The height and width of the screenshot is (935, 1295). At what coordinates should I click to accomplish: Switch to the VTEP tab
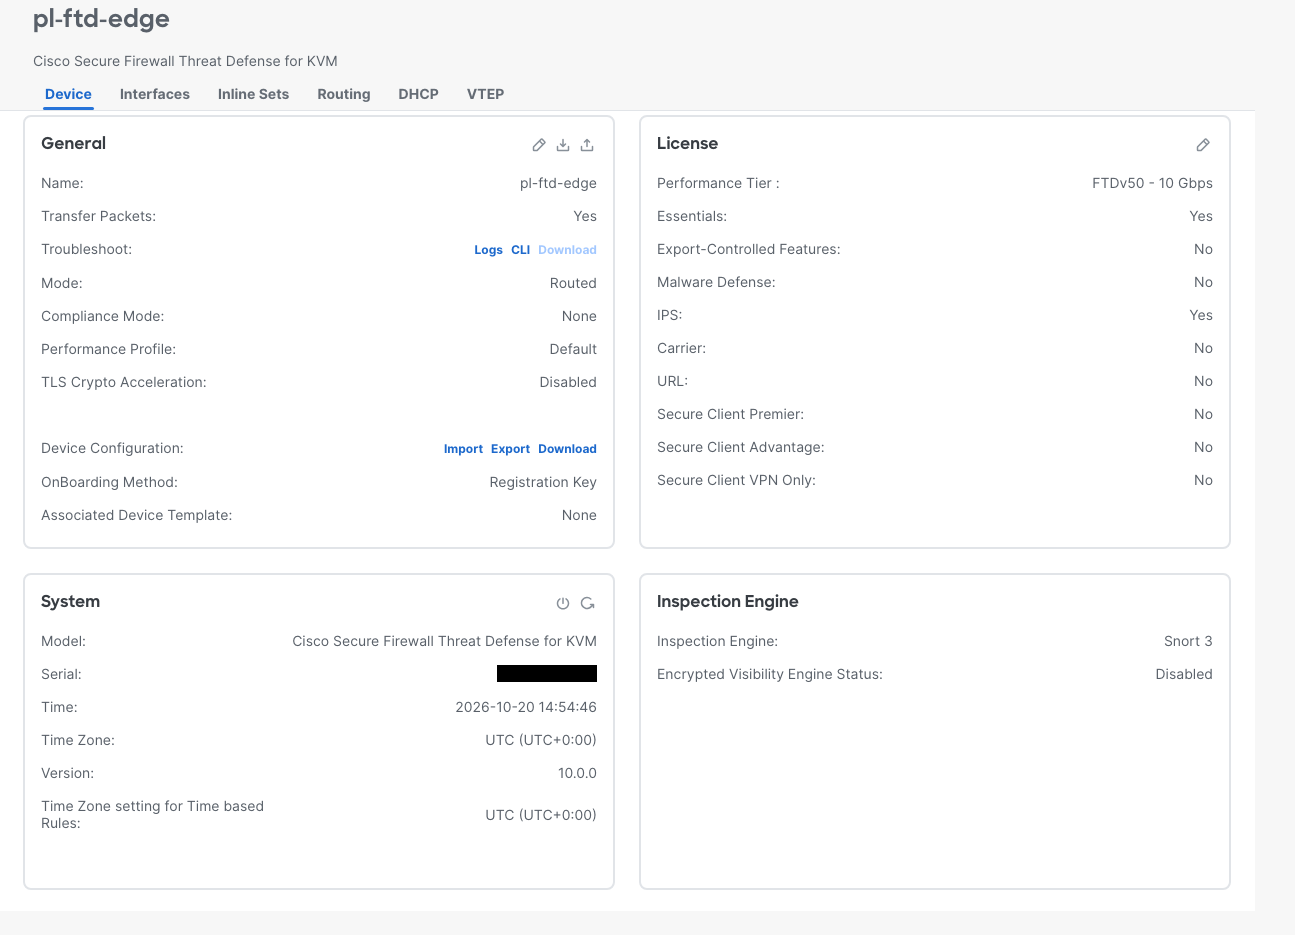pyautogui.click(x=485, y=94)
